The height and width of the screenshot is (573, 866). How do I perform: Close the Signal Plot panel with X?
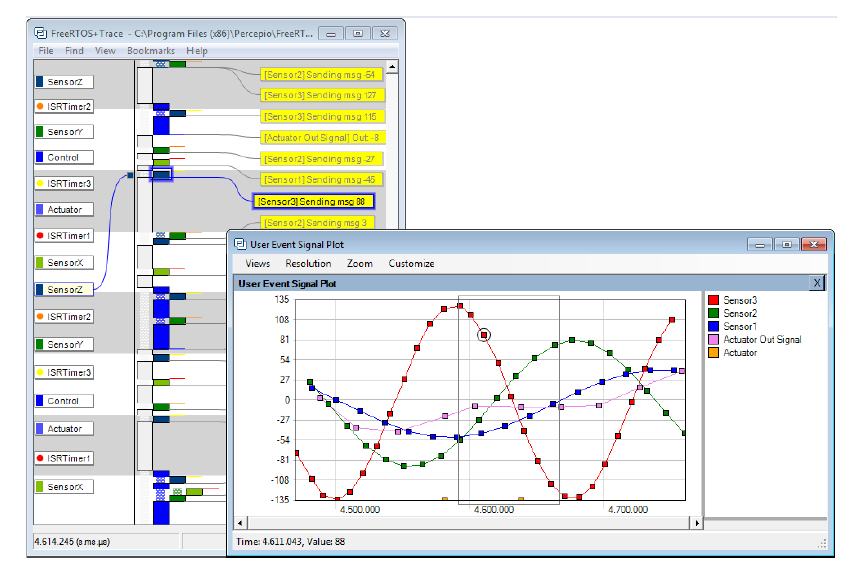pyautogui.click(x=817, y=283)
